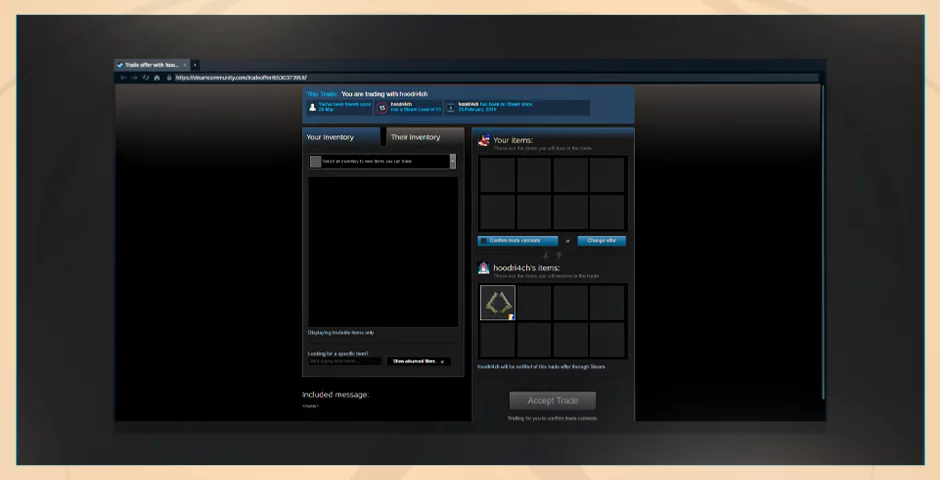The height and width of the screenshot is (480, 940).
Task: Open a new browser tab
Action: click(x=195, y=65)
